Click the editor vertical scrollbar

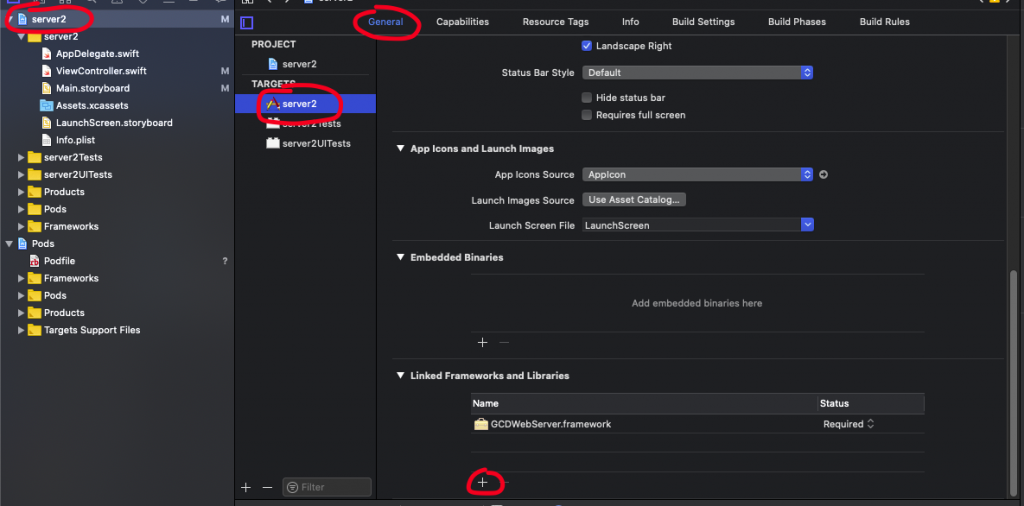coord(1014,382)
